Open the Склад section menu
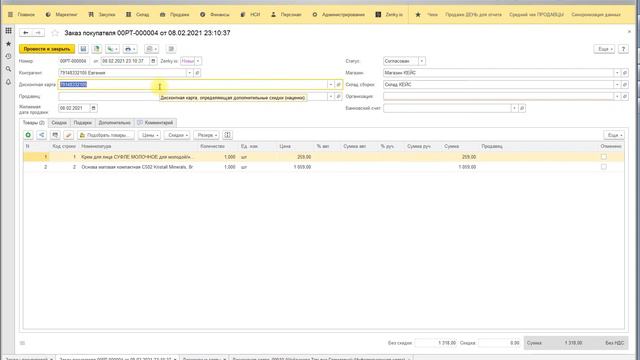Viewport: 640px width, 360px height. [x=138, y=14]
